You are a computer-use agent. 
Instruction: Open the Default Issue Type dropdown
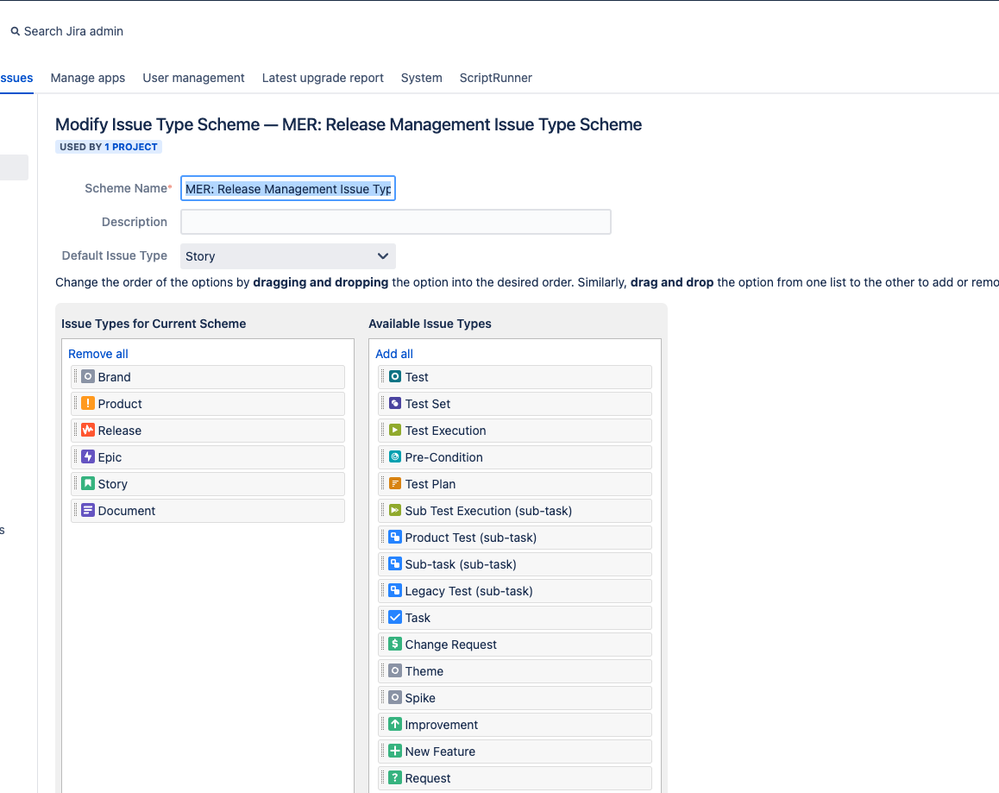tap(288, 256)
